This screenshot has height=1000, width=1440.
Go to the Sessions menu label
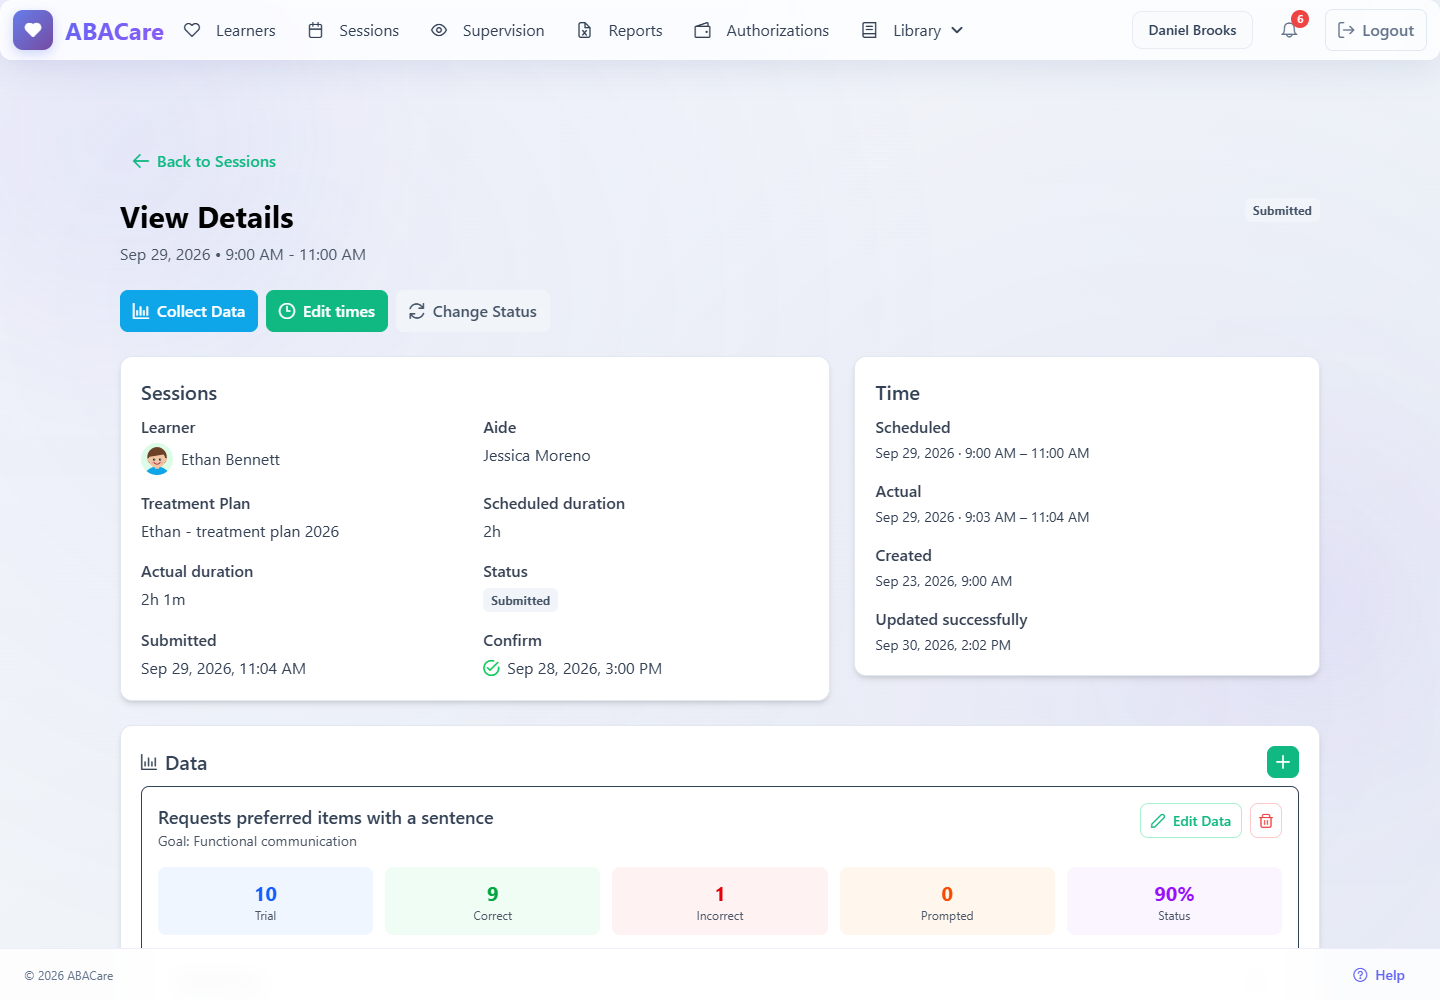click(x=369, y=30)
